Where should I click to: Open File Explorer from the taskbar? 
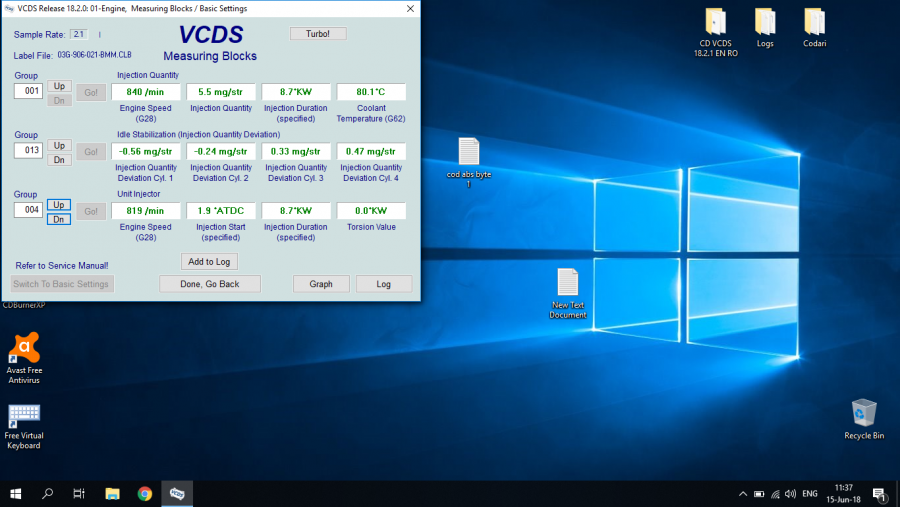point(112,494)
